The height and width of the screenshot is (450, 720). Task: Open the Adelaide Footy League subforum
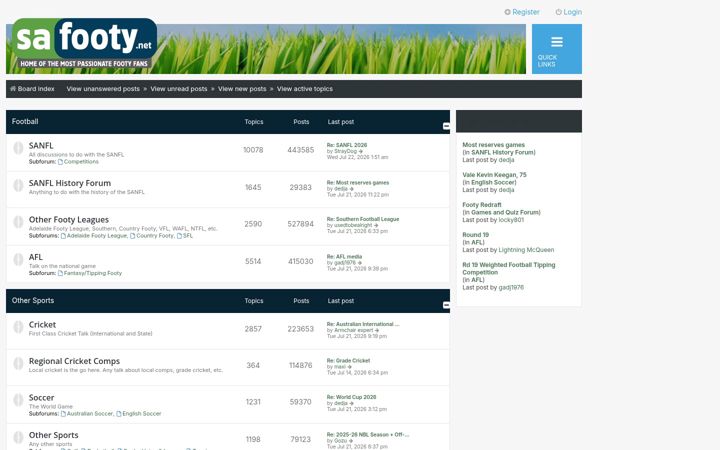point(94,236)
